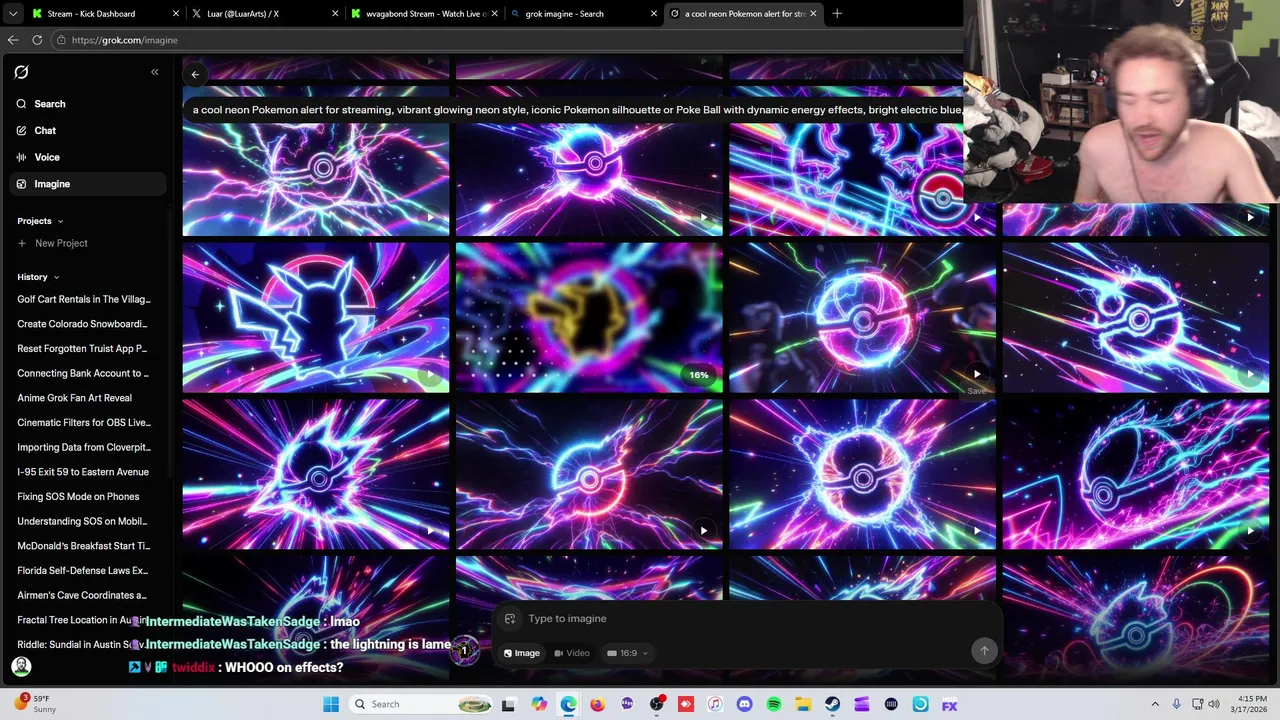Screen dimensions: 1280x720
Task: Open history chat McDonald's Breakfast Start Time
Action: click(84, 546)
